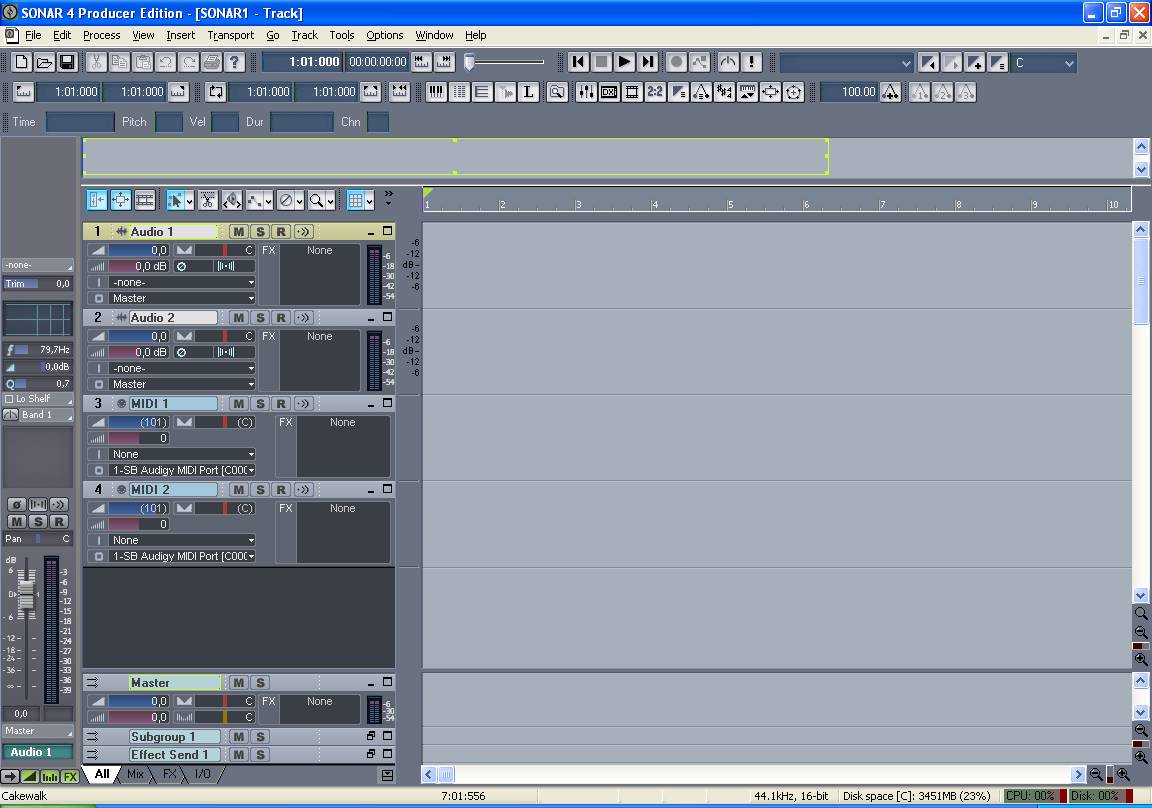1152x808 pixels.
Task: Click the New file icon
Action: coord(22,62)
